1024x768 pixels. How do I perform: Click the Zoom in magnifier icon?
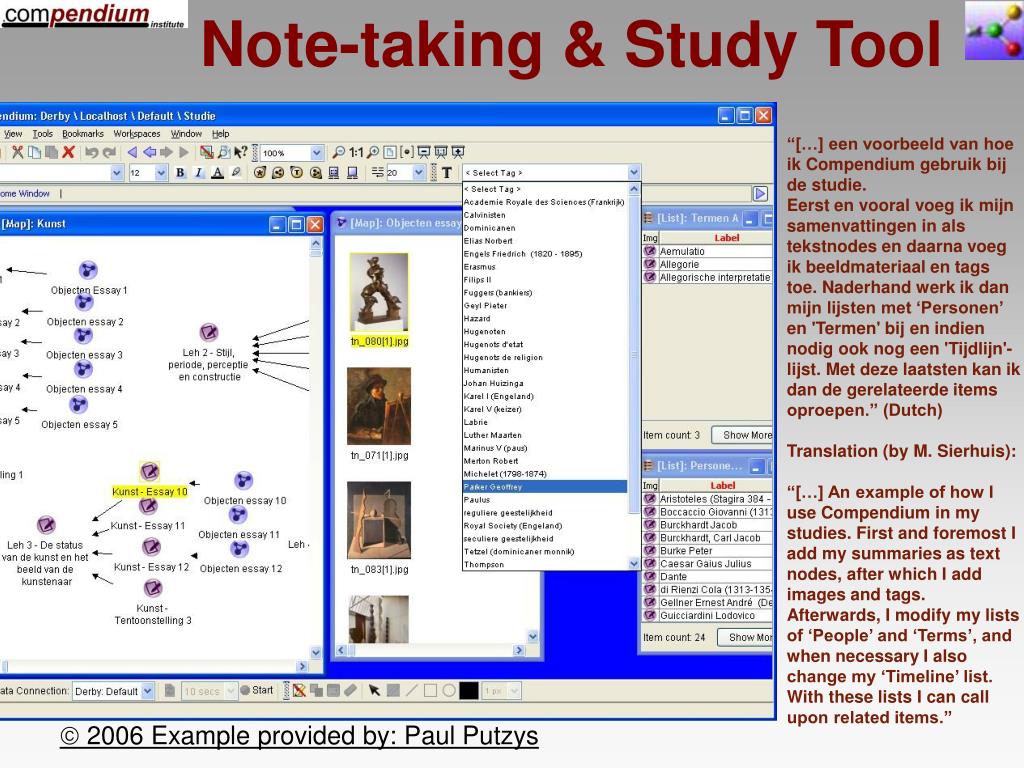(373, 152)
